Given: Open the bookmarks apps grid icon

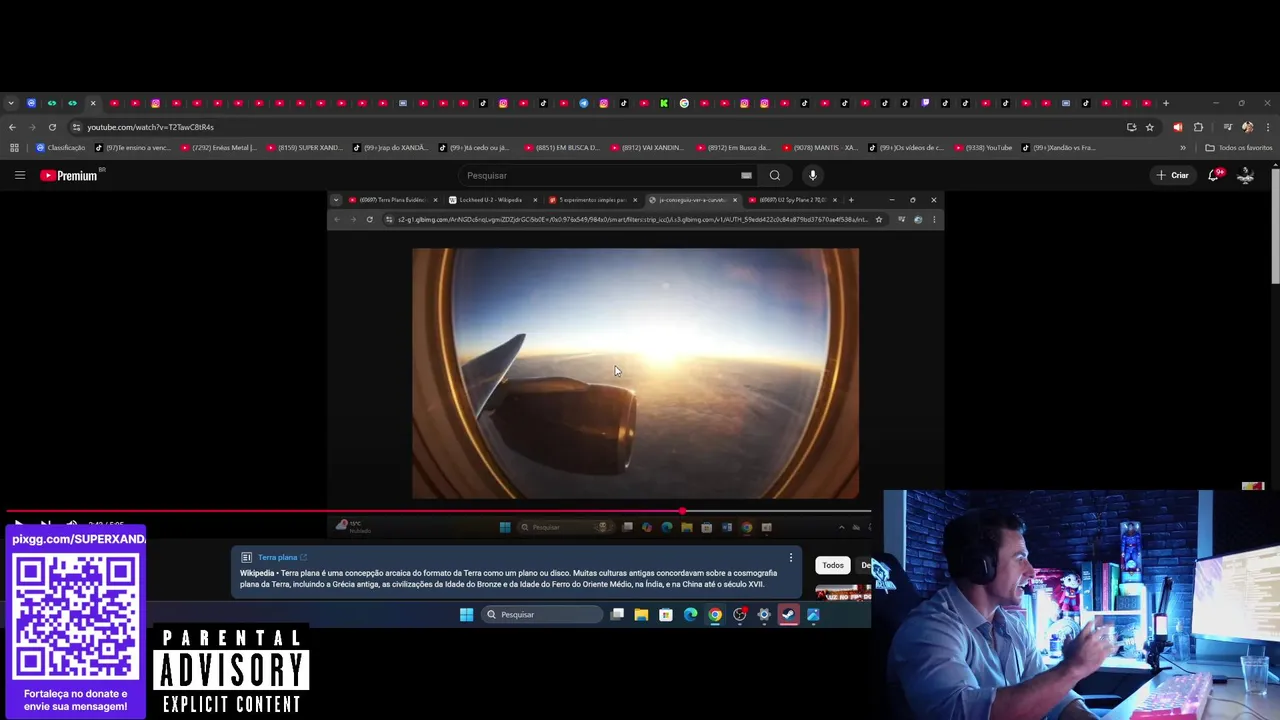Looking at the screenshot, I should tap(14, 148).
